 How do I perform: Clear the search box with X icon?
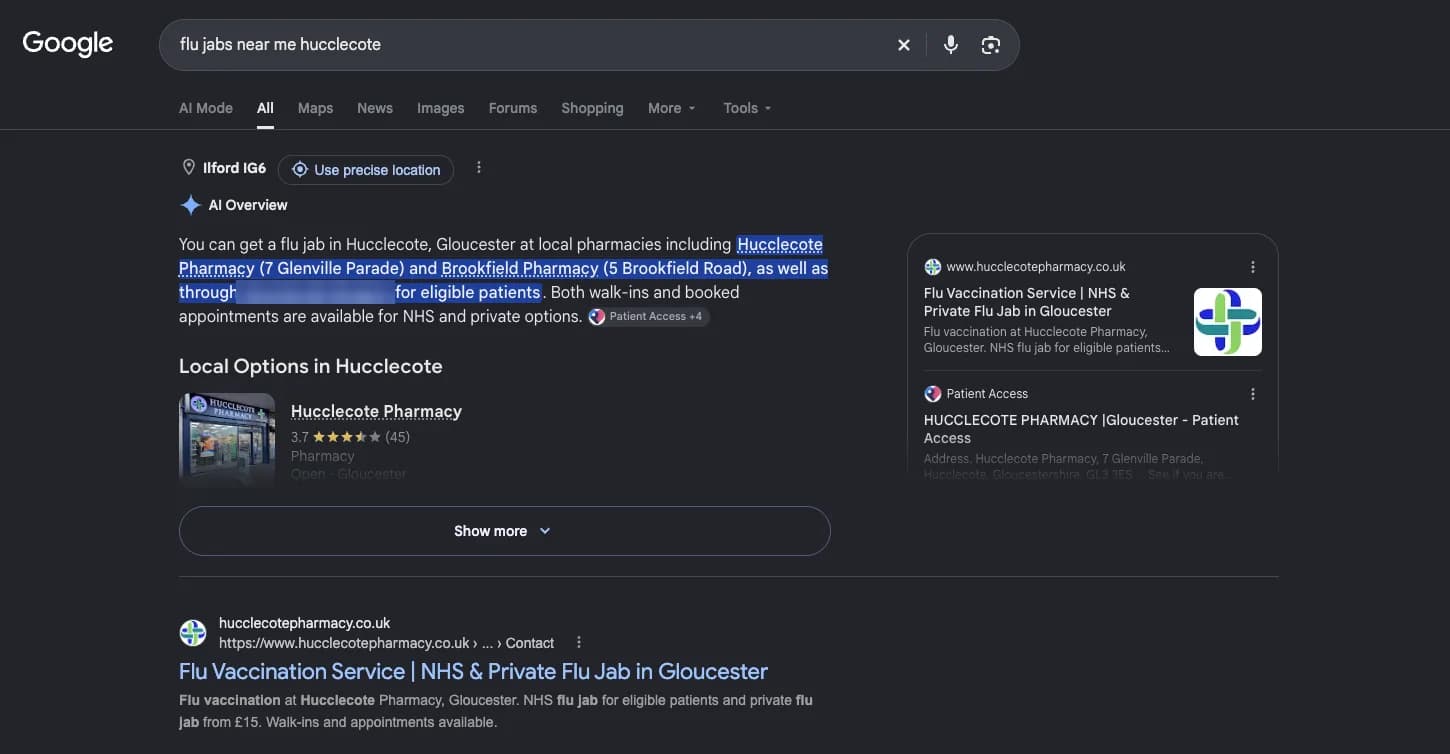point(904,45)
